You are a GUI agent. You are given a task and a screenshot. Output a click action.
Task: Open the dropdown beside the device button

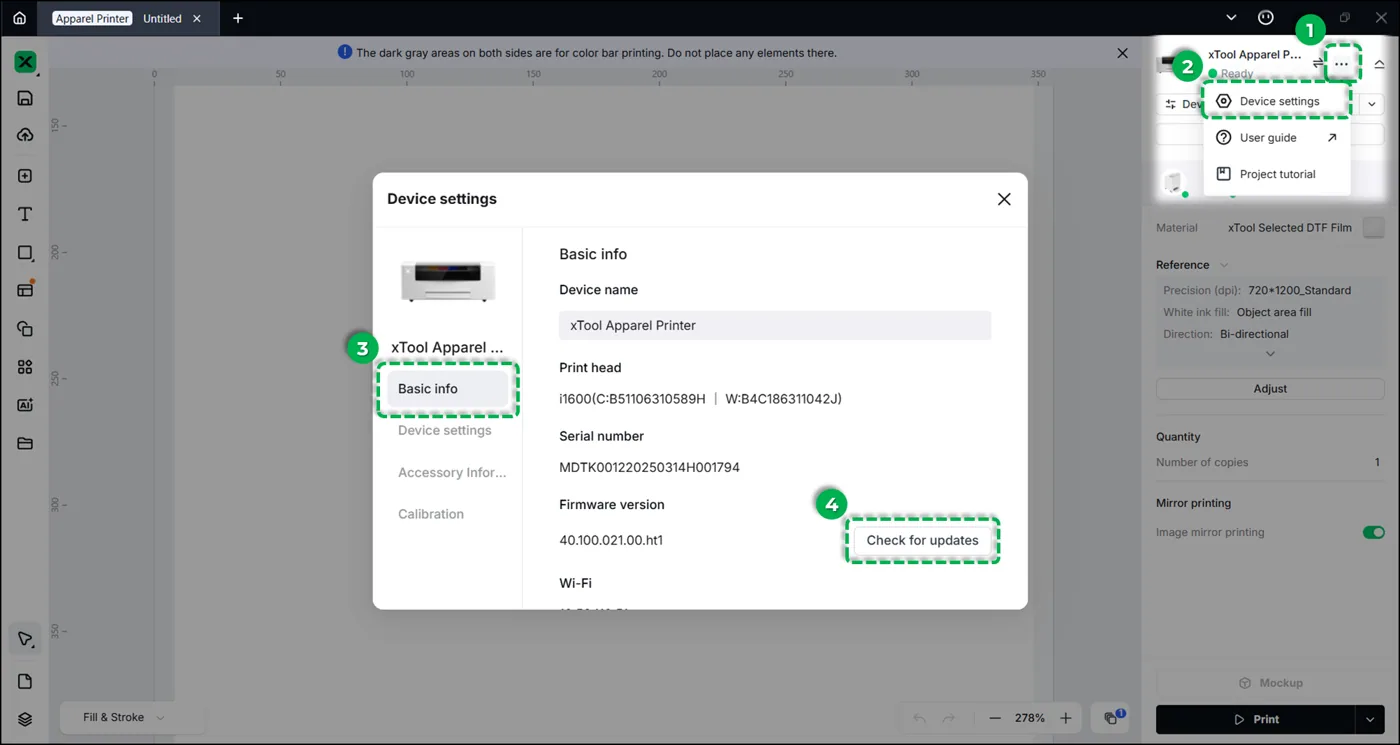(x=1372, y=104)
